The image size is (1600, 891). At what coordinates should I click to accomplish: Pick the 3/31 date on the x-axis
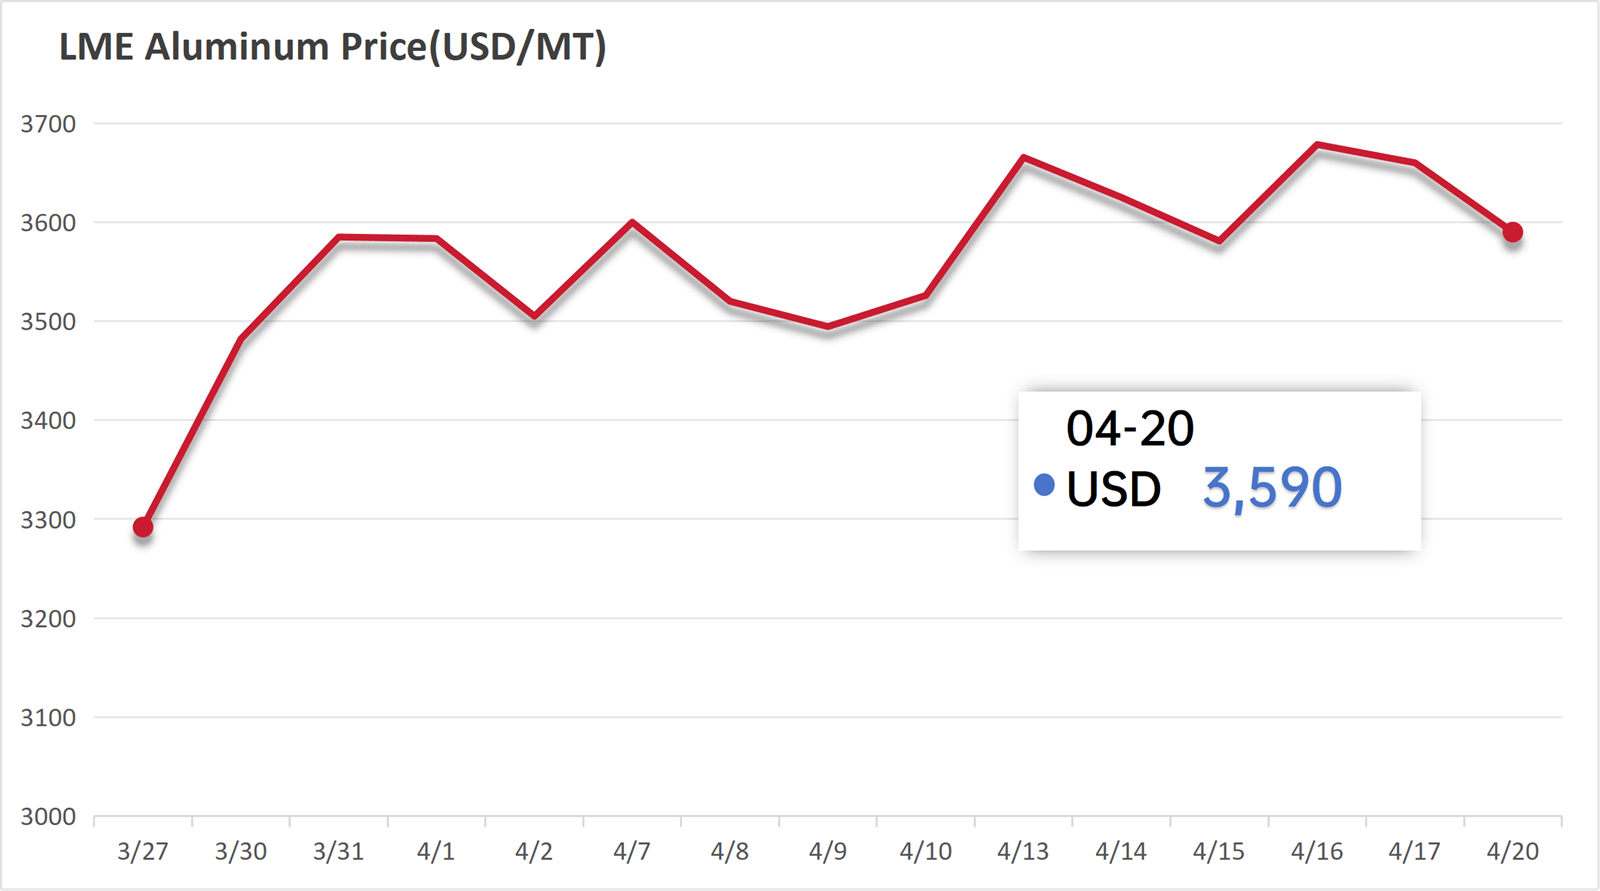[338, 852]
